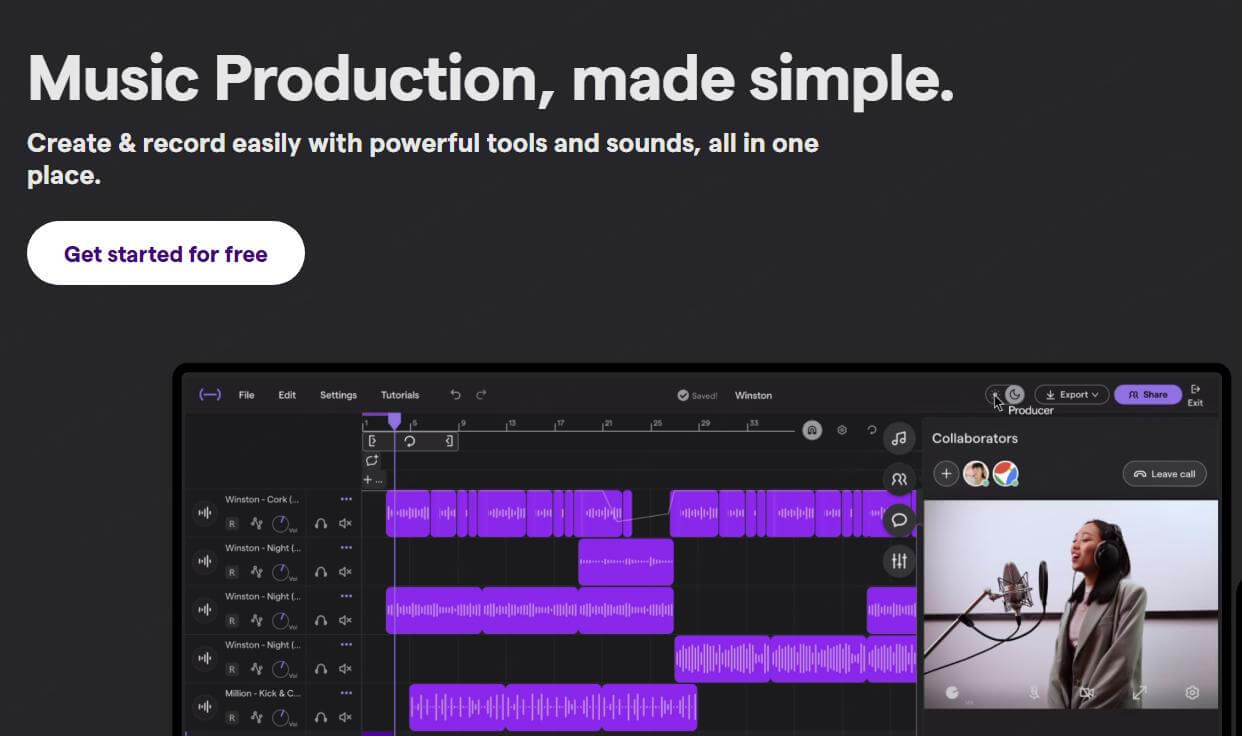Open the Tutorials menu
This screenshot has width=1242, height=736.
tap(399, 394)
